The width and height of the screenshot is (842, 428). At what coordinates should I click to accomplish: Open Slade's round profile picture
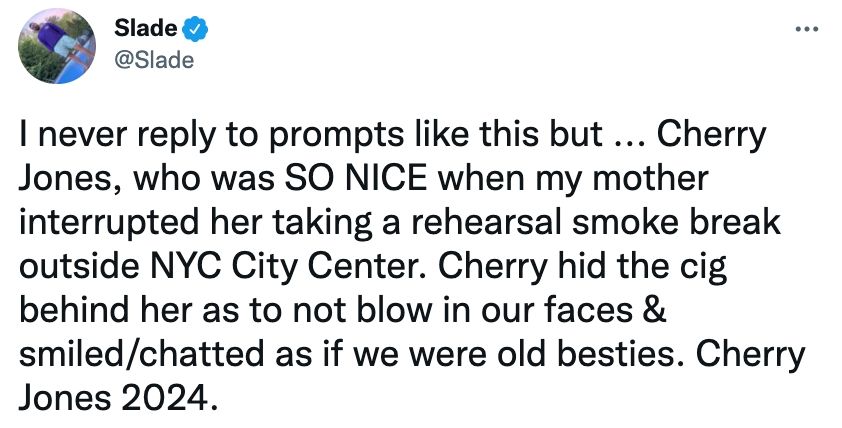pyautogui.click(x=57, y=46)
